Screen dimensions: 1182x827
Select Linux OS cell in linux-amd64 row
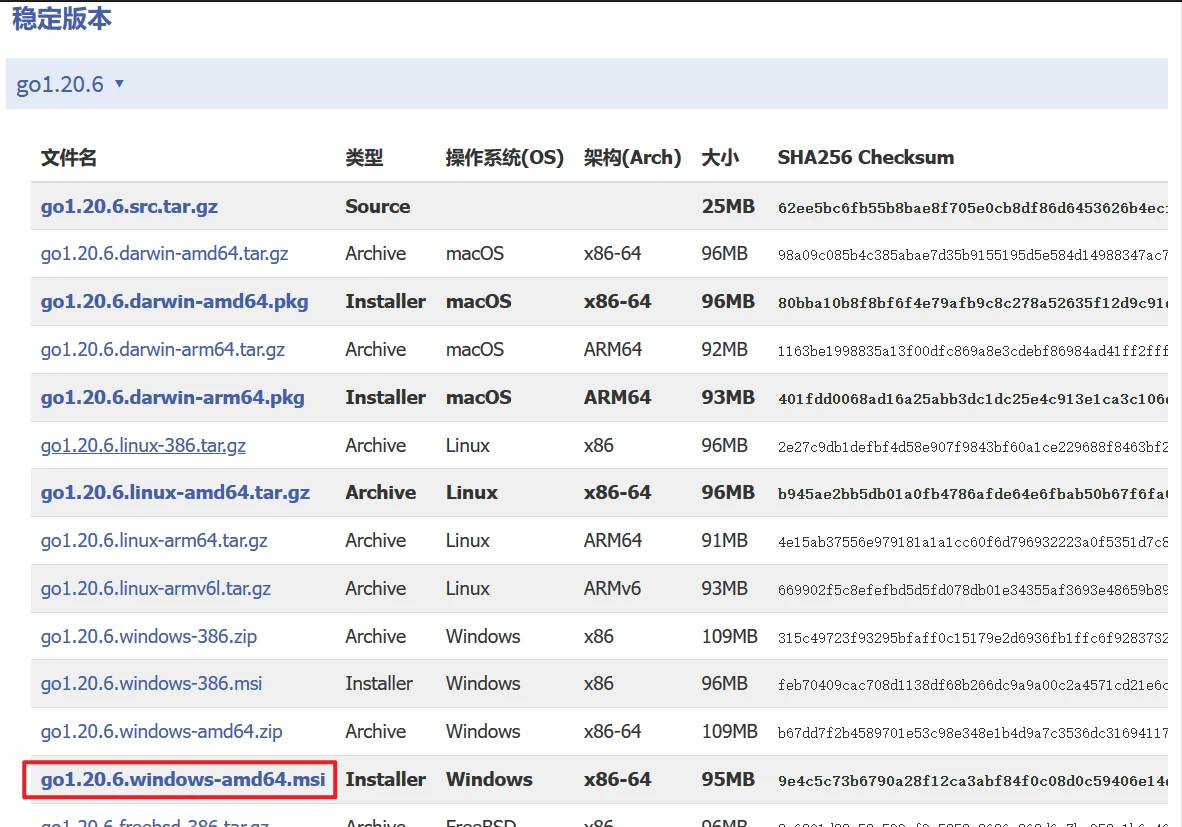click(472, 493)
